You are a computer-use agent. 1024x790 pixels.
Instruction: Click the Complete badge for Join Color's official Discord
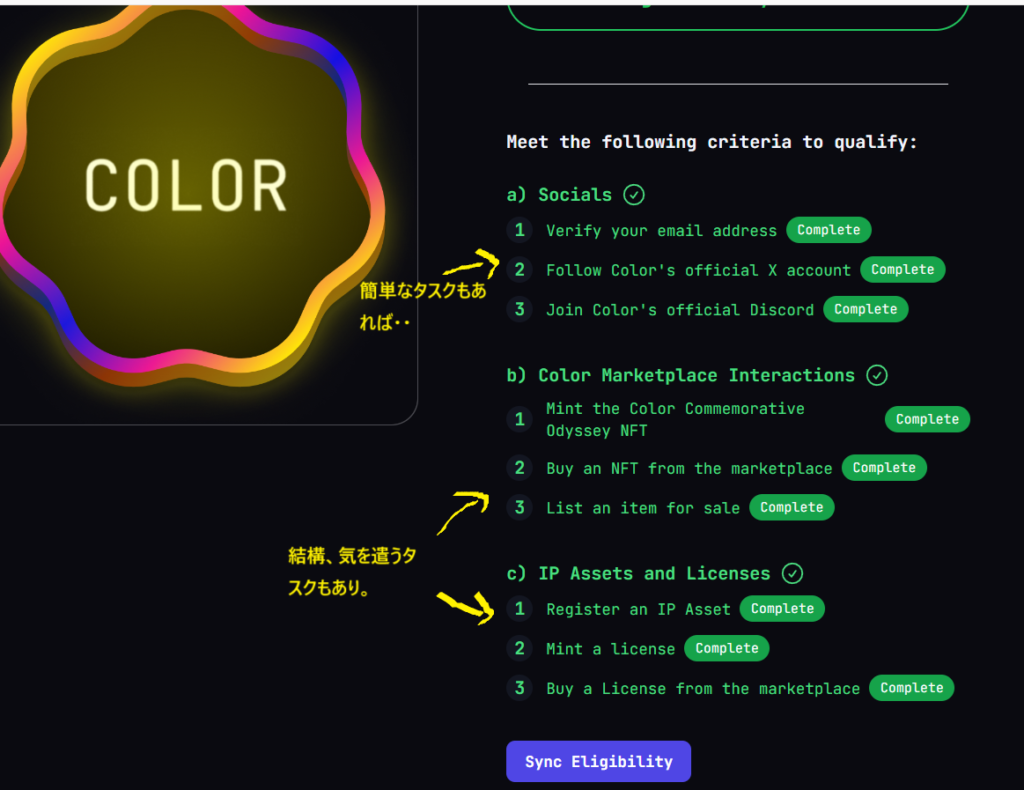click(866, 309)
